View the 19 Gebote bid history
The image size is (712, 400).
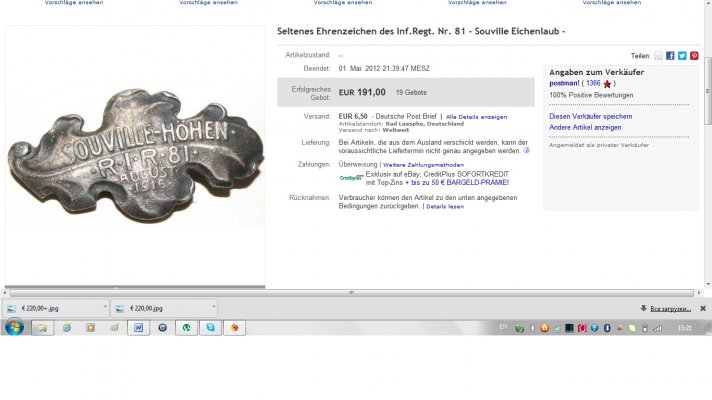coord(411,93)
